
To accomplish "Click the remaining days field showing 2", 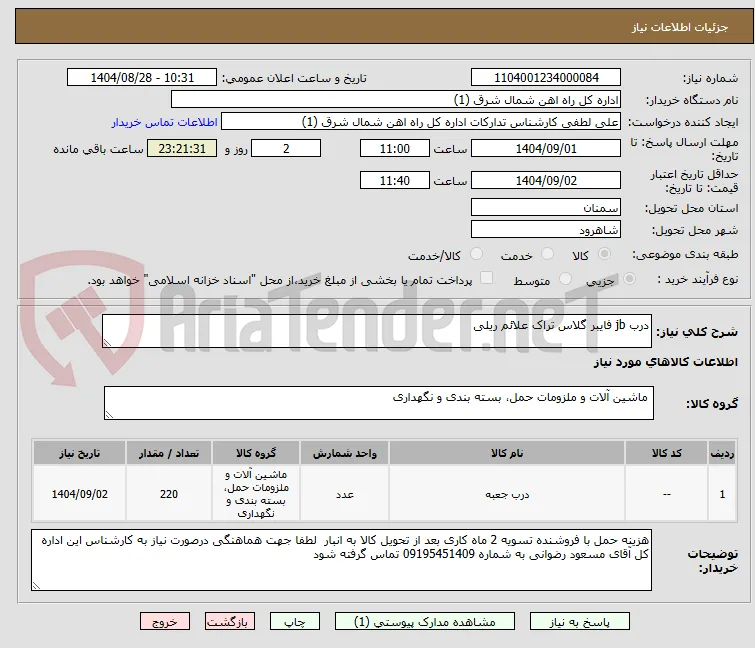I will point(286,148).
